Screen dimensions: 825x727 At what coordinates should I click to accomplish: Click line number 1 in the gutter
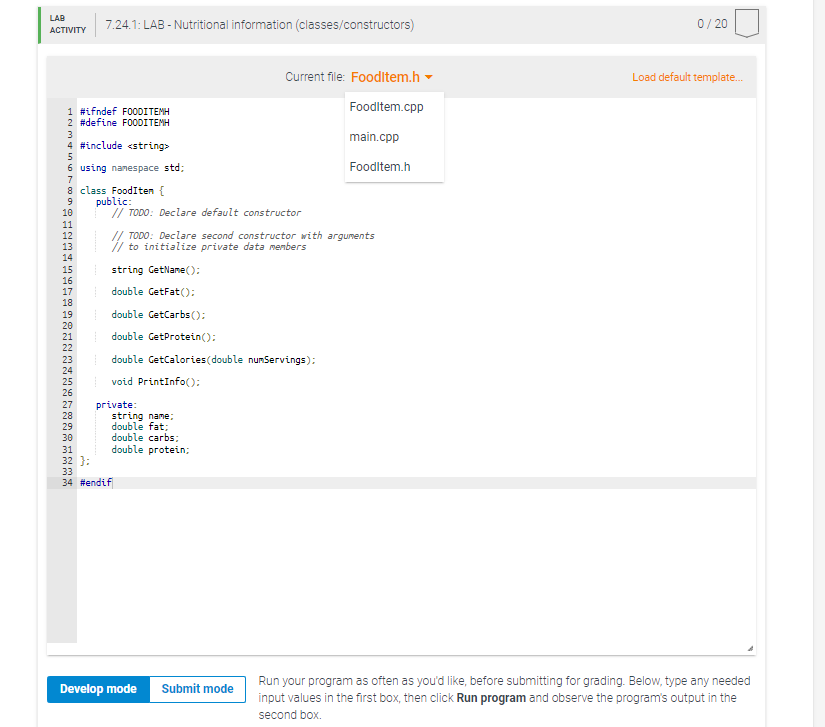[69, 112]
